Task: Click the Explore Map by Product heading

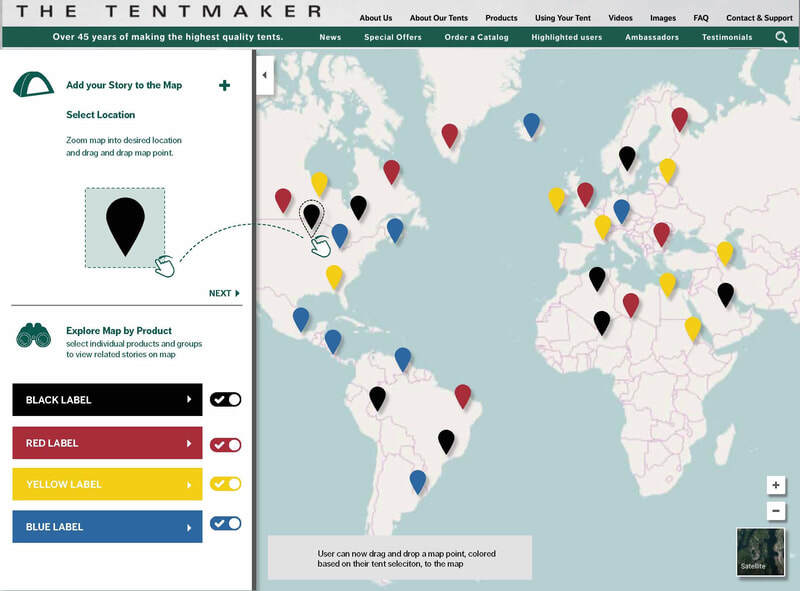Action: pos(119,331)
